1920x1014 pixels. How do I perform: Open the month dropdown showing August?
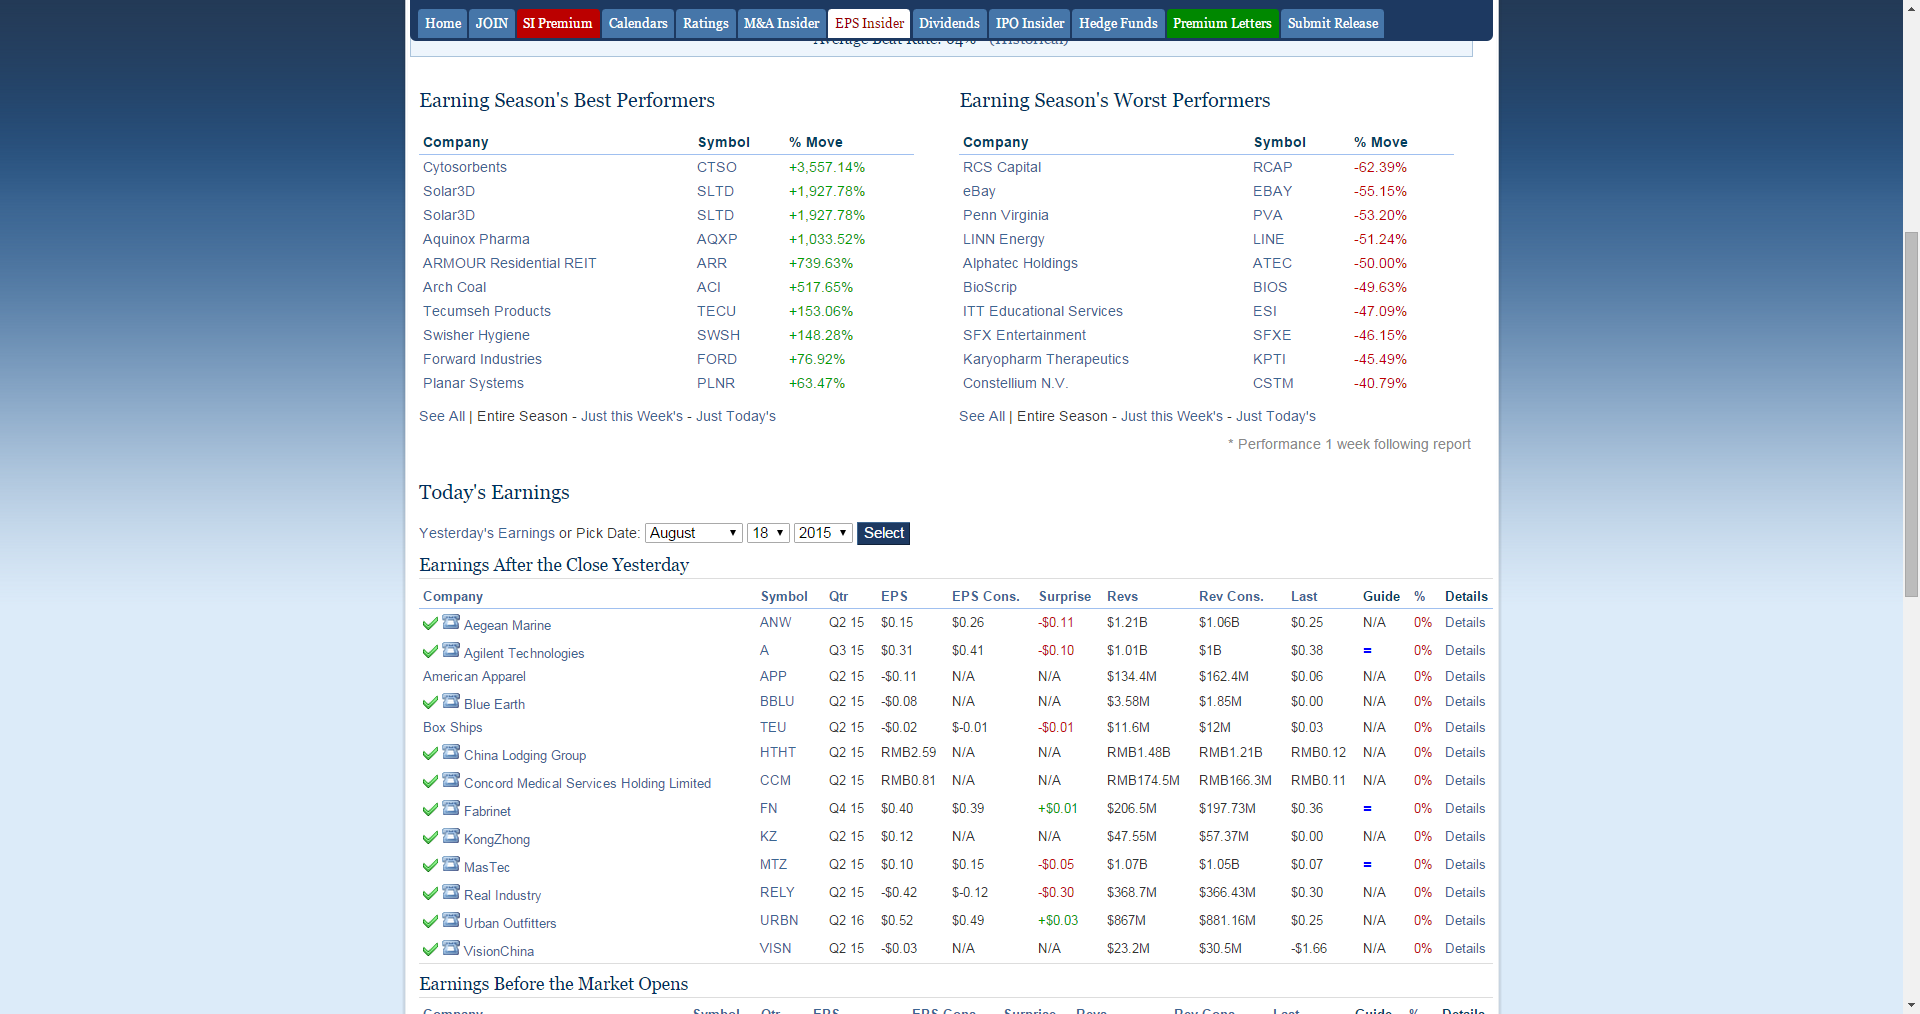pyautogui.click(x=693, y=533)
